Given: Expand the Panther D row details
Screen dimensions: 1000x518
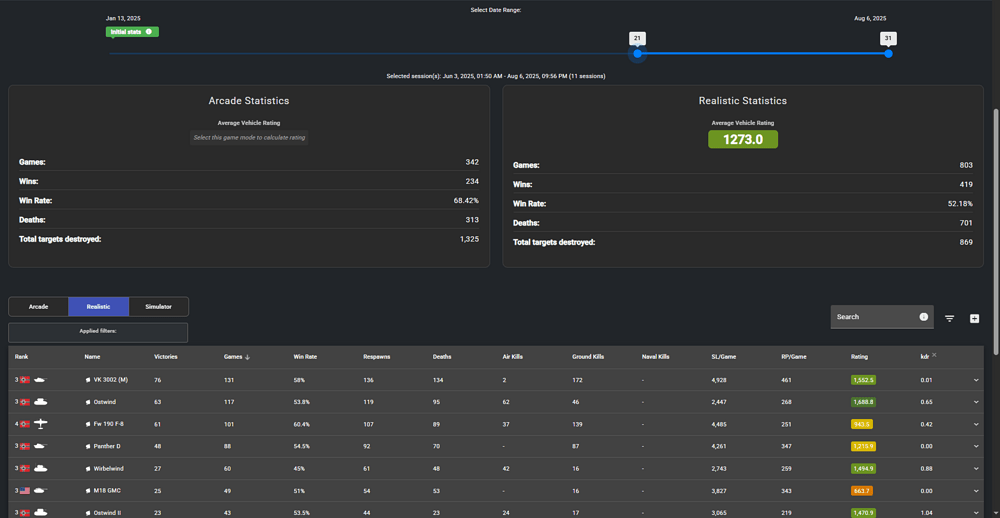Looking at the screenshot, I should [976, 446].
